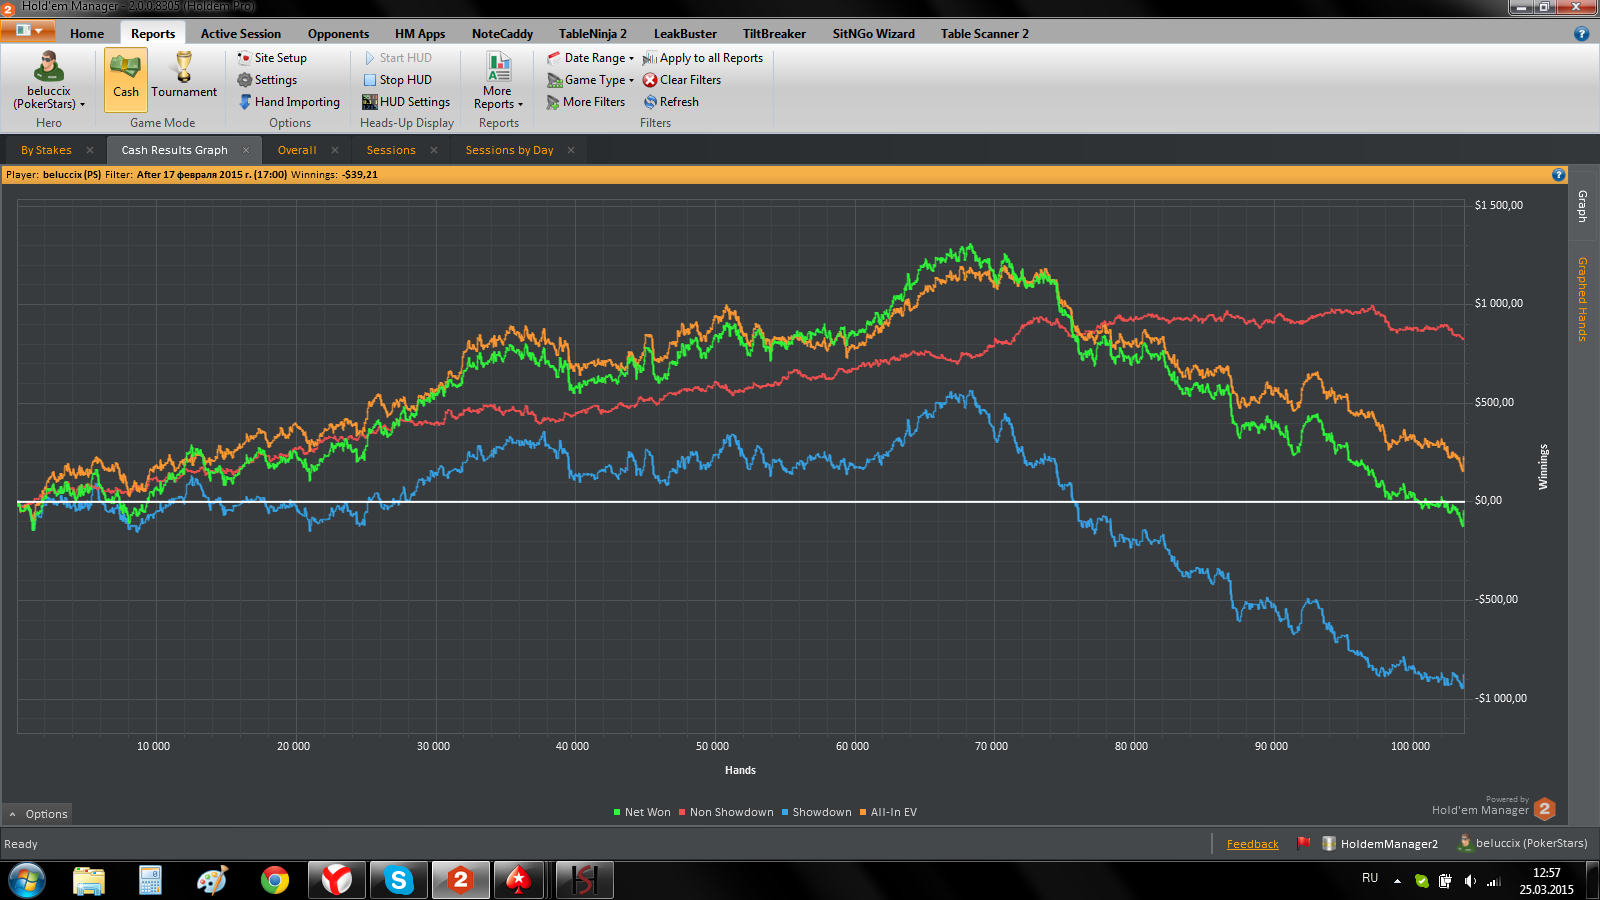Switch to Hold'em Manager 2 taskbar icon
Image resolution: width=1600 pixels, height=900 pixels.
461,880
